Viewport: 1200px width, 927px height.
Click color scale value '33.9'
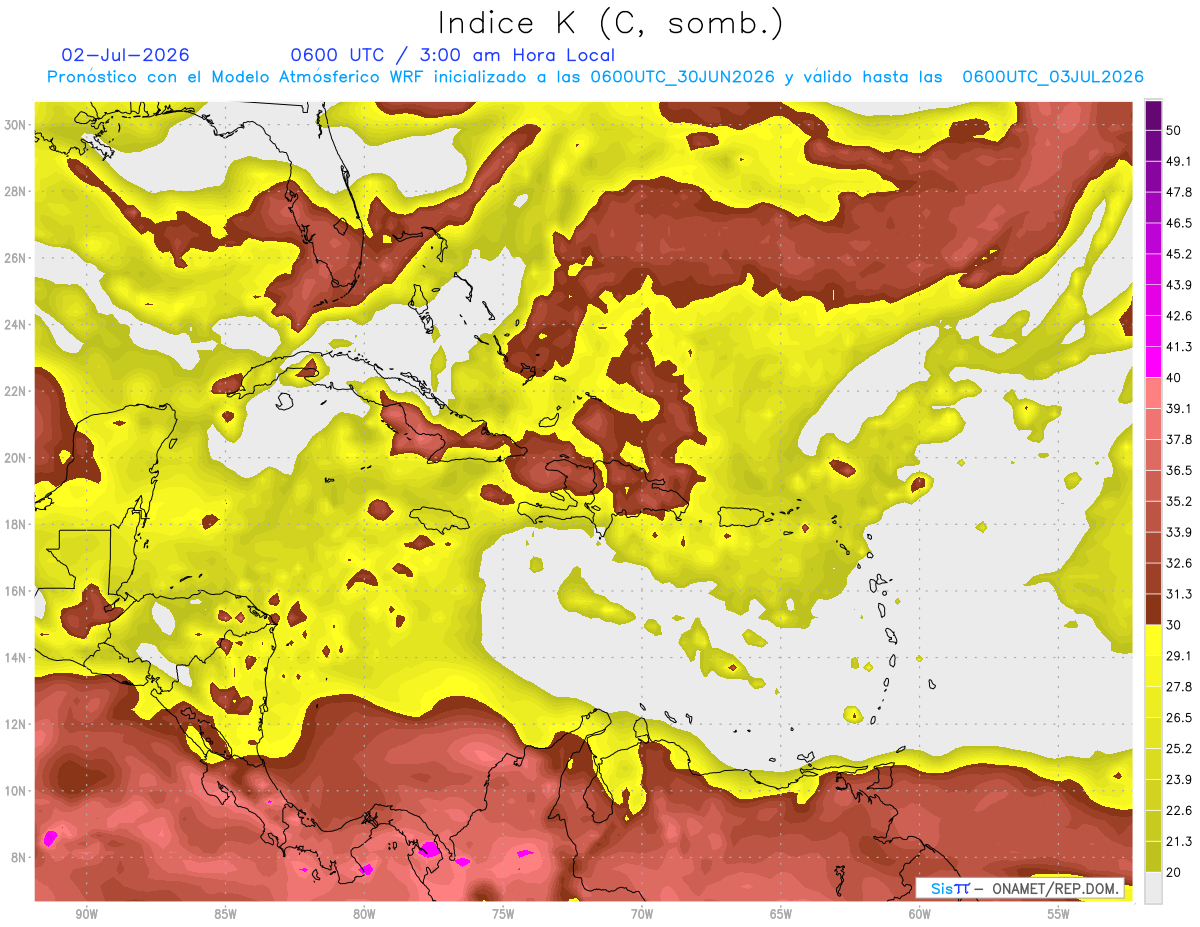coord(1179,532)
